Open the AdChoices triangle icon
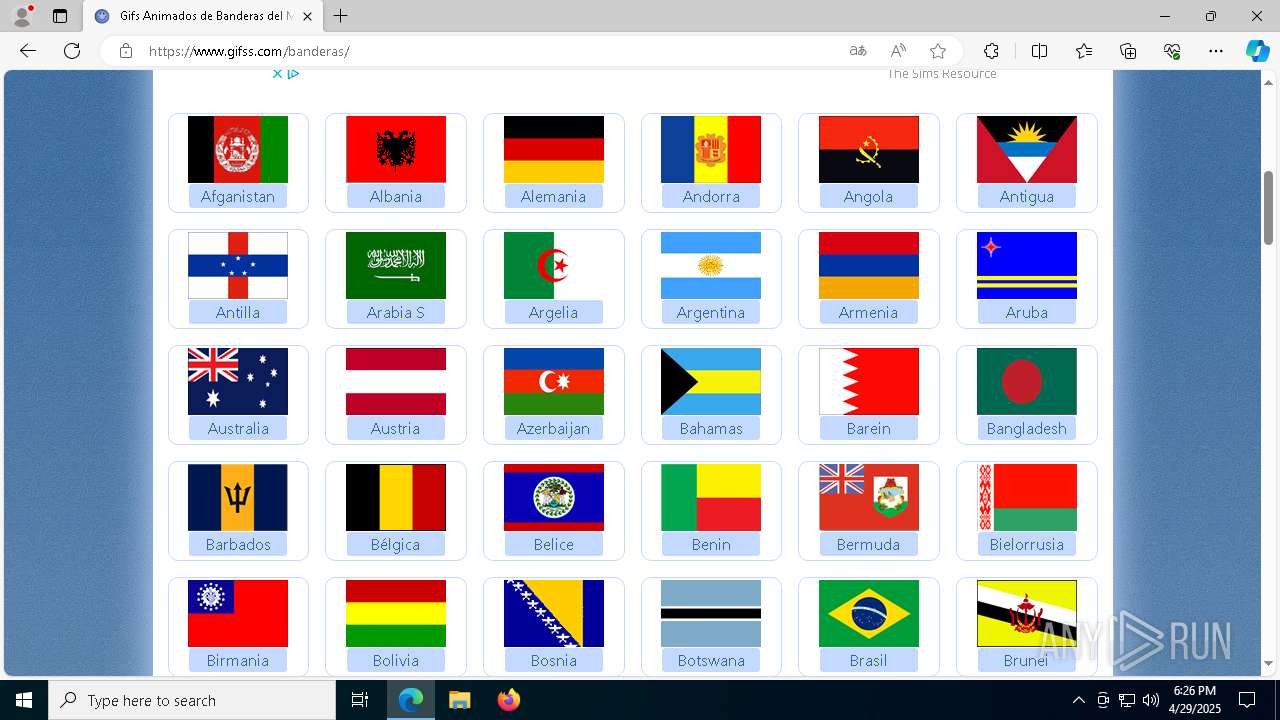This screenshot has height=720, width=1280. pos(294,74)
